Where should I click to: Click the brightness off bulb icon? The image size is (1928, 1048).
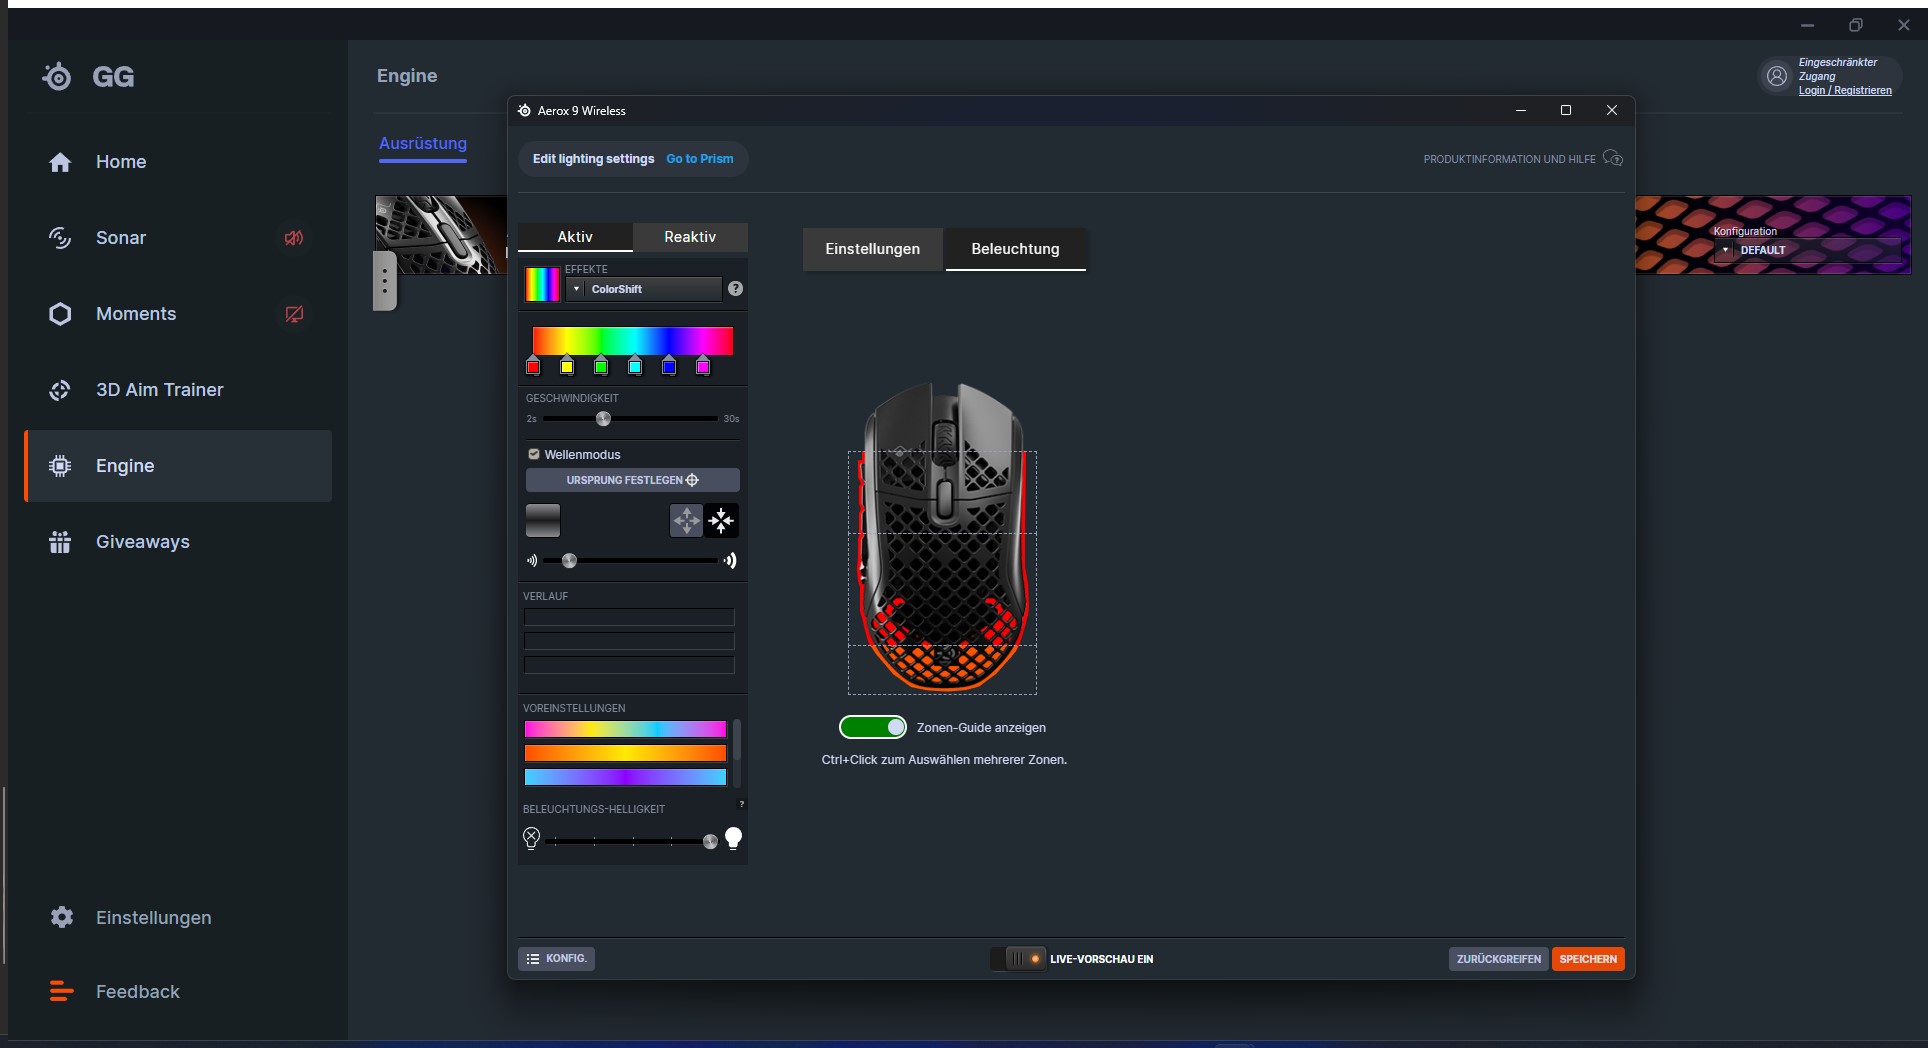pyautogui.click(x=532, y=838)
